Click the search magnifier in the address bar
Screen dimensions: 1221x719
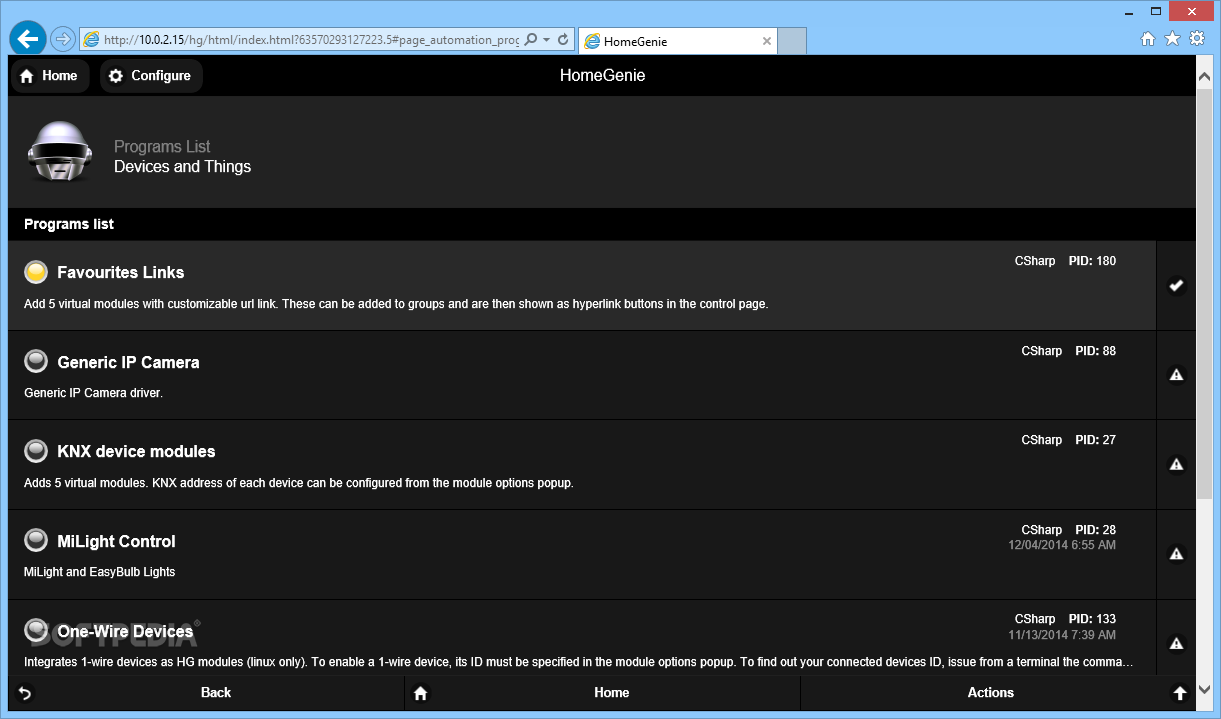tap(531, 40)
